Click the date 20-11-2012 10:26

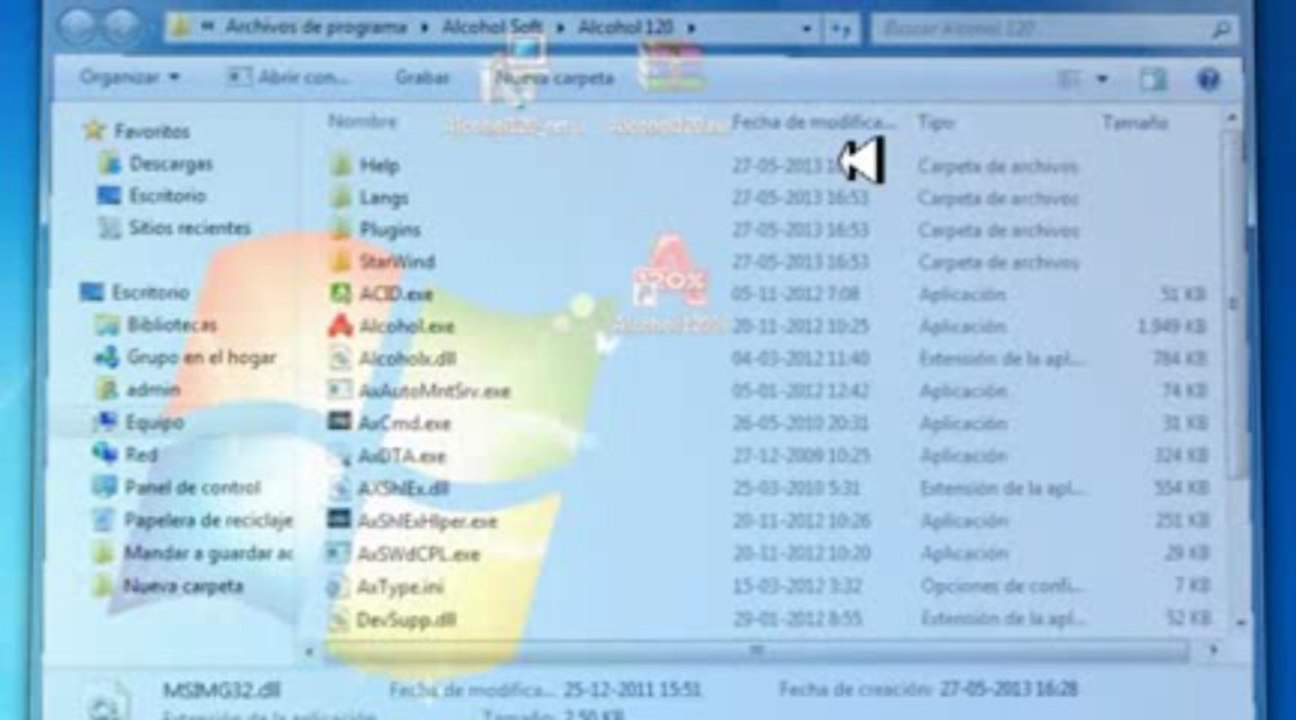point(801,521)
